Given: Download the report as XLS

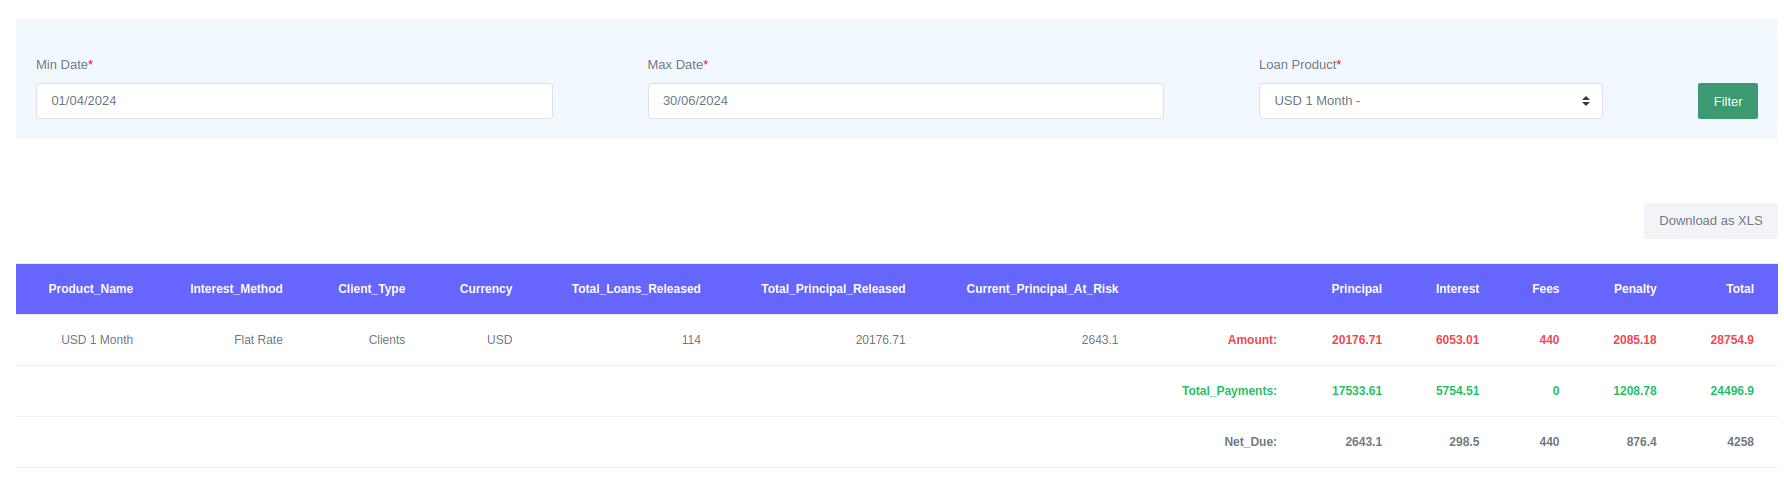Looking at the screenshot, I should (x=1710, y=221).
